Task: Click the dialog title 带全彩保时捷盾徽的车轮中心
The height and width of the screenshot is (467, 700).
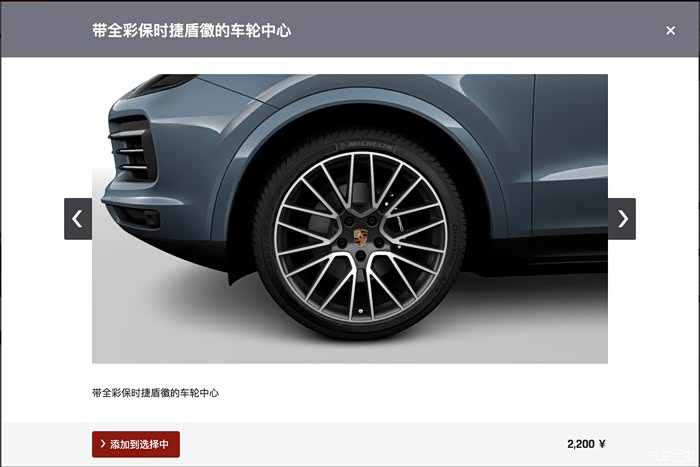Action: click(x=192, y=30)
